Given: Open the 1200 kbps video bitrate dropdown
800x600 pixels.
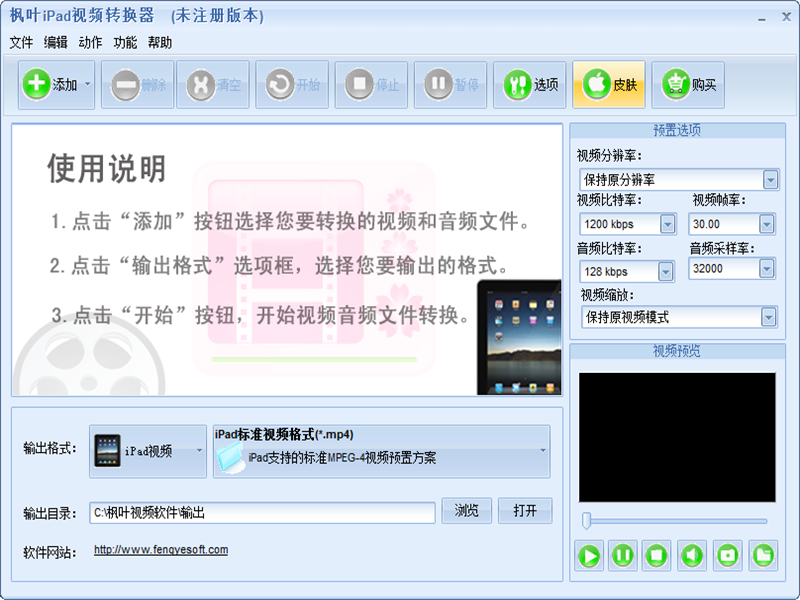Looking at the screenshot, I should point(667,224).
